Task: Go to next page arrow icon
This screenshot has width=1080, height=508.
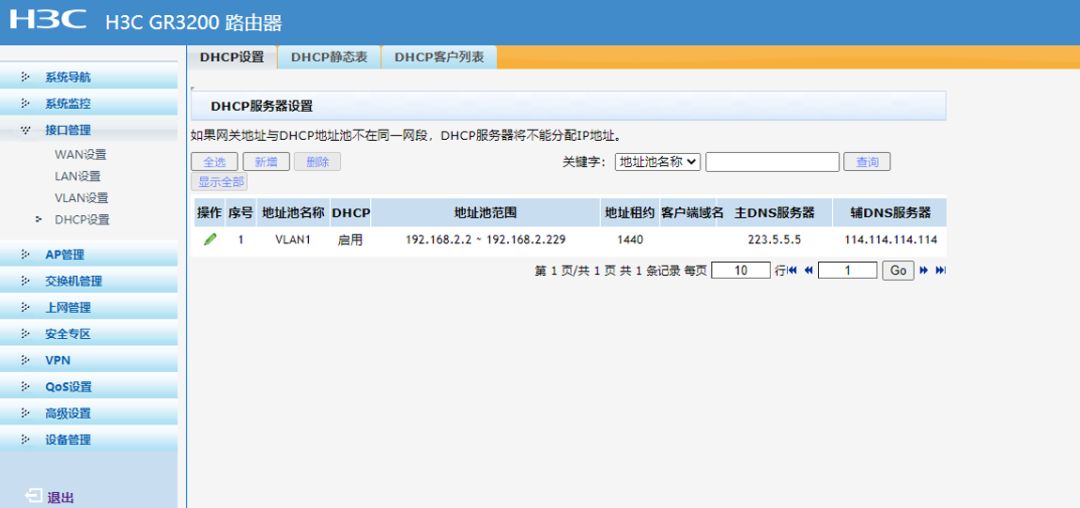Action: coord(924,271)
